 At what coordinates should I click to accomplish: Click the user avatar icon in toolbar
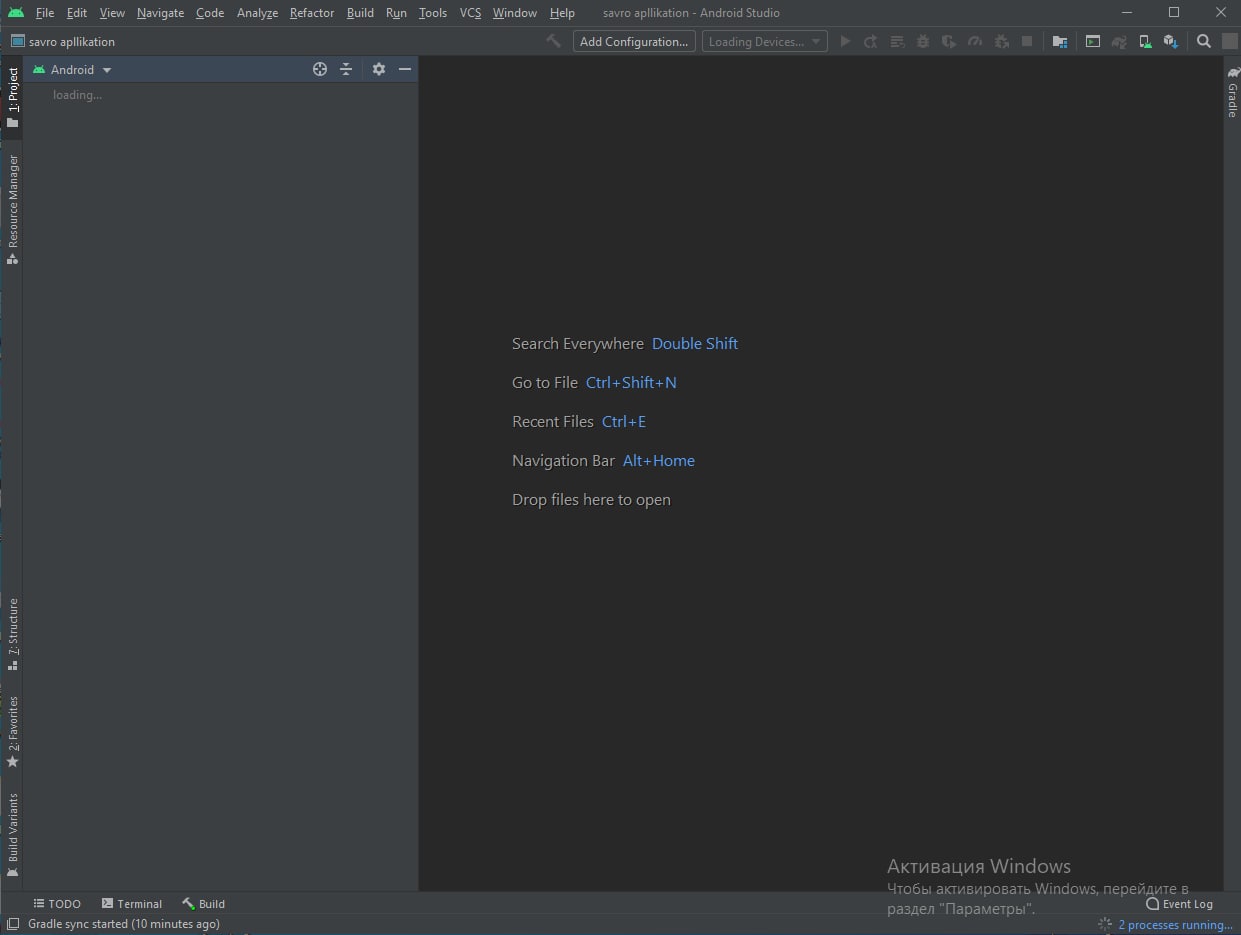tap(1230, 42)
